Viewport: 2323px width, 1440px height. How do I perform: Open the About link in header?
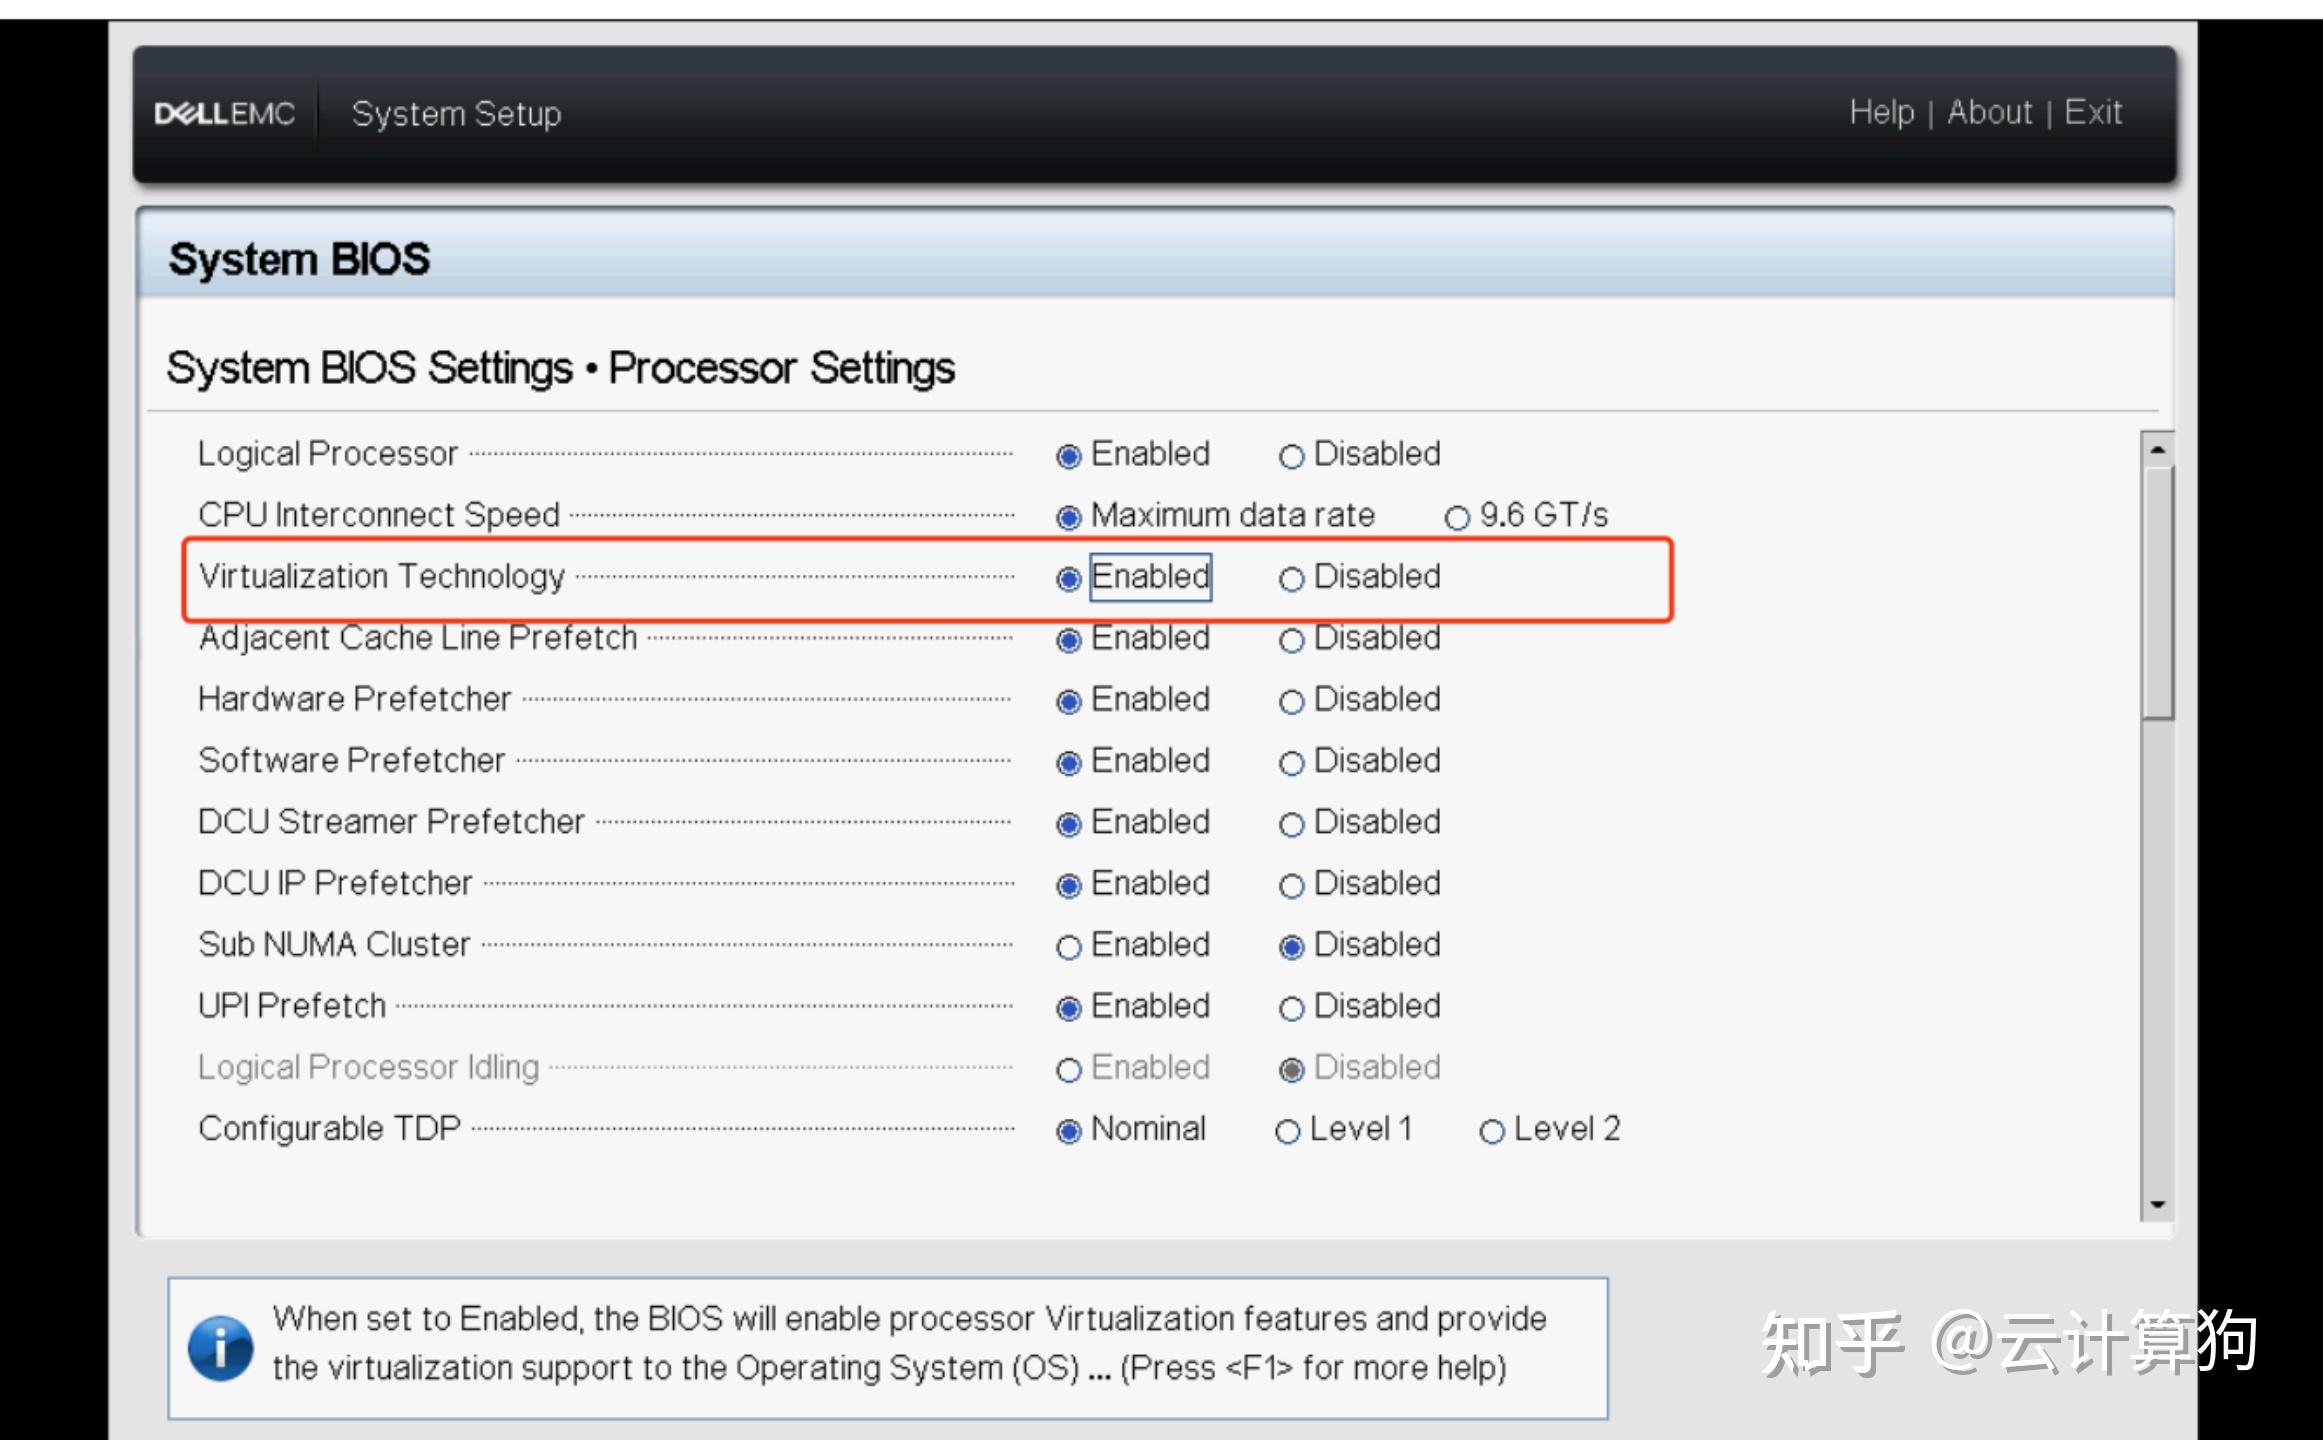coord(1989,112)
